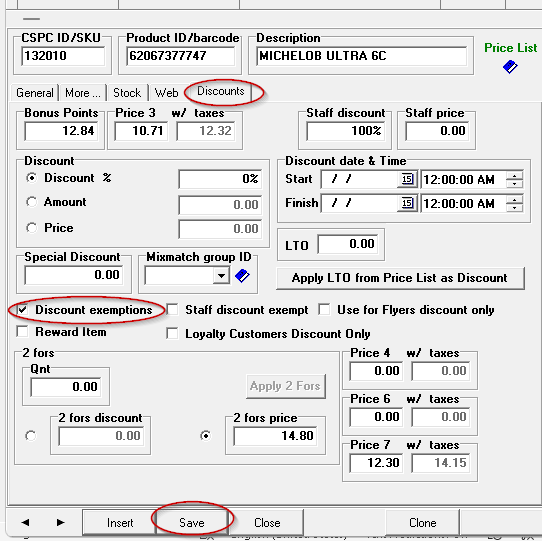This screenshot has height=541, width=542.
Task: Uncheck Discount exemptions checkbox
Action: point(22,309)
